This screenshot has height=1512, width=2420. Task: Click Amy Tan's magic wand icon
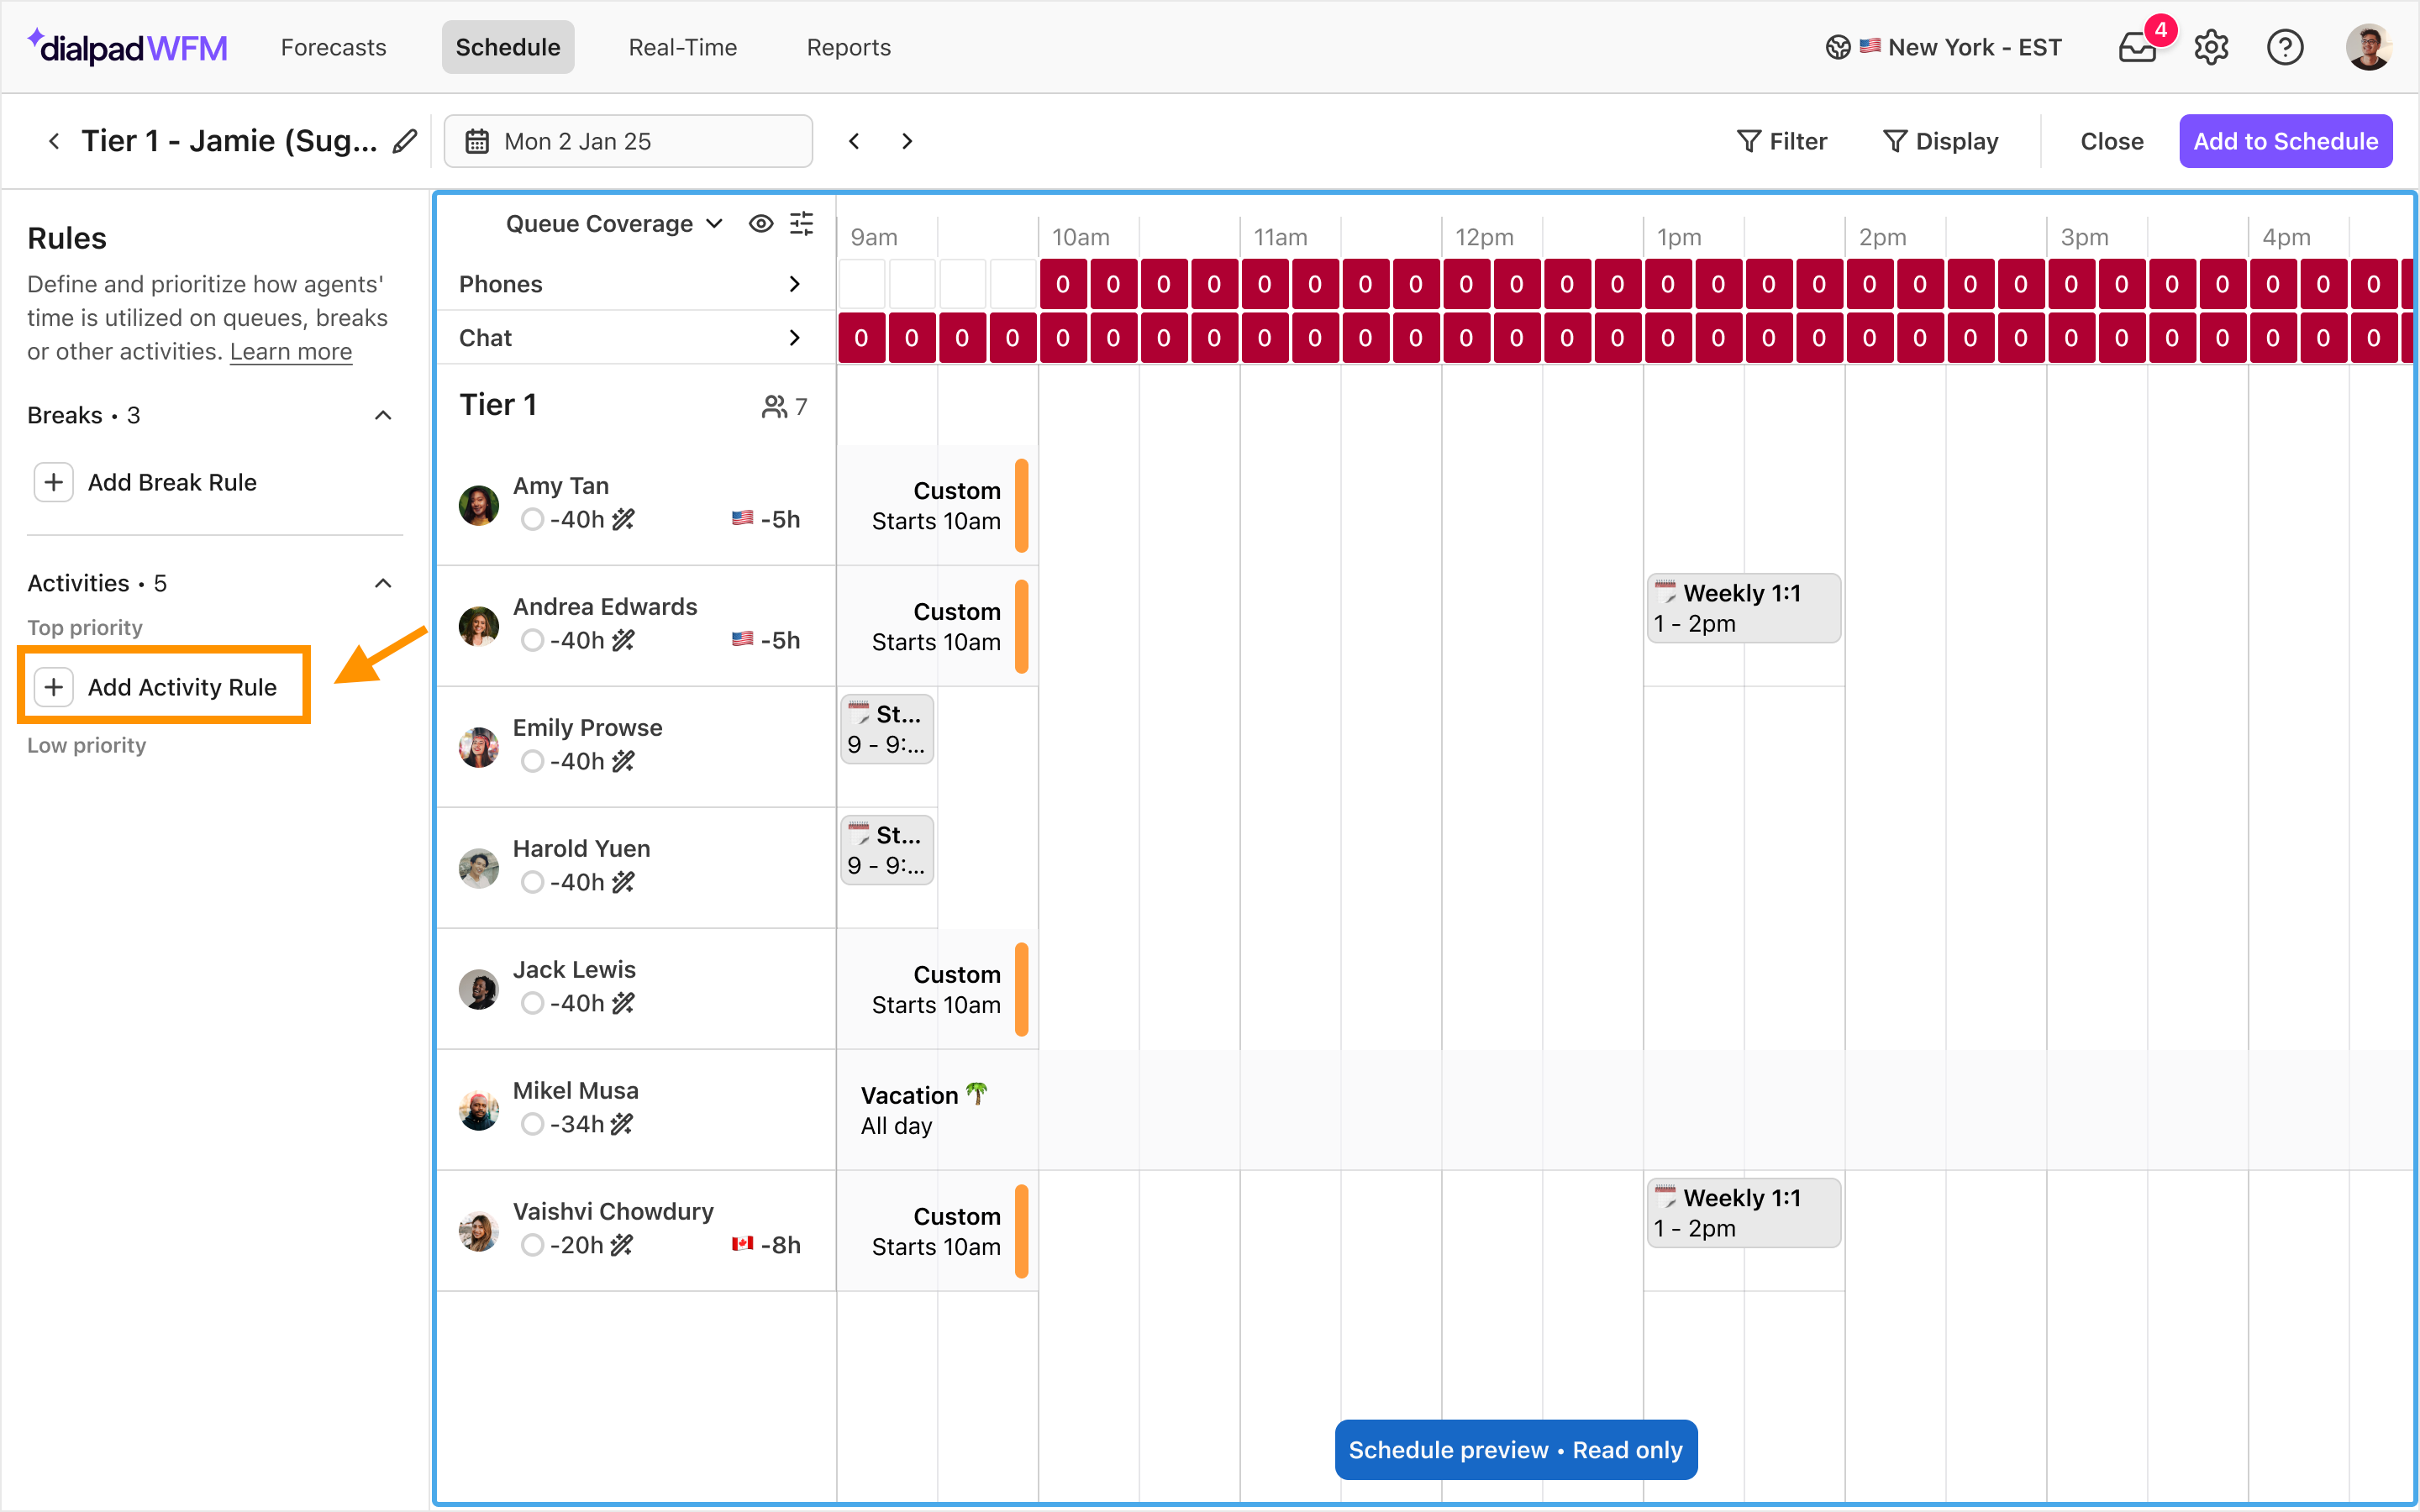623,519
